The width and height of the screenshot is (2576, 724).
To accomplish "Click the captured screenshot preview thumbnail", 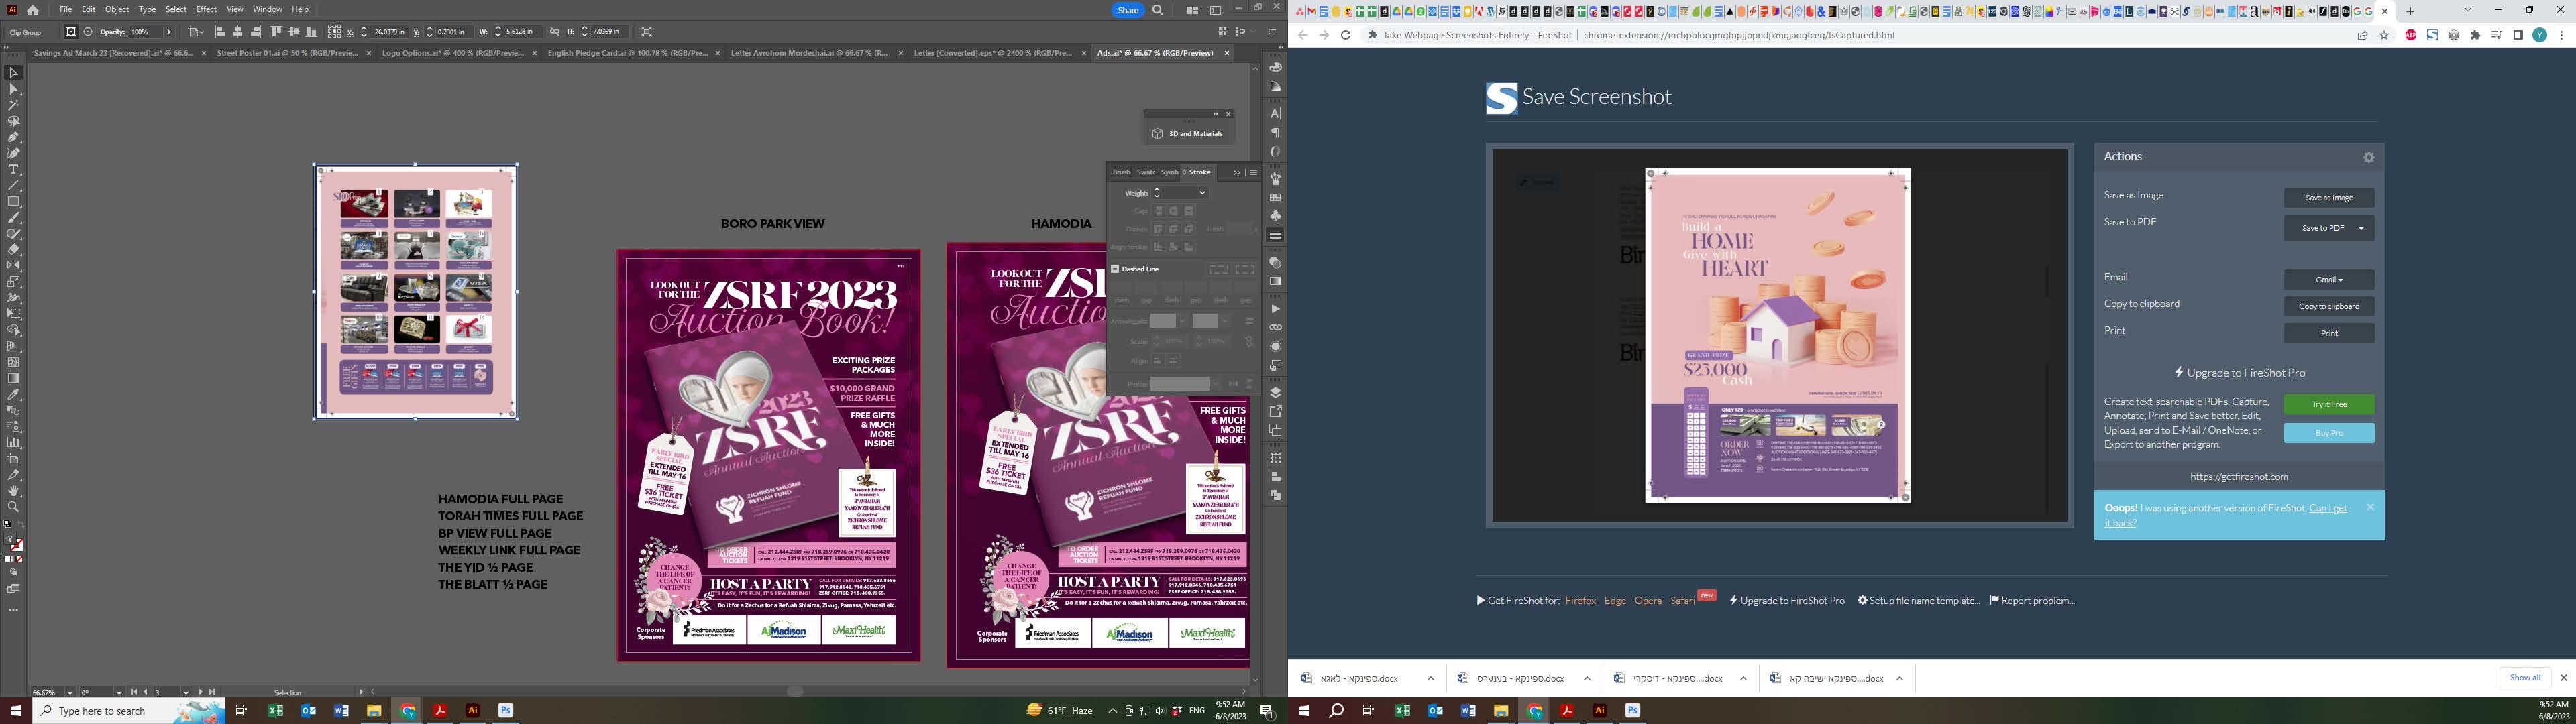I will point(1777,335).
